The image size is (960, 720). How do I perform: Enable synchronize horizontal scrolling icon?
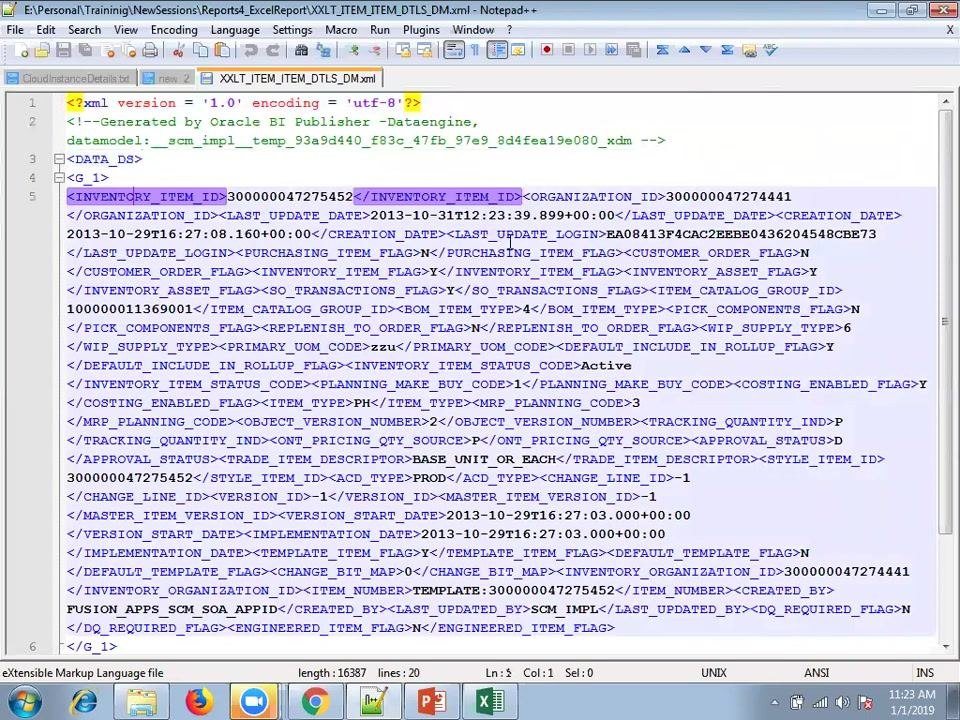point(424,51)
